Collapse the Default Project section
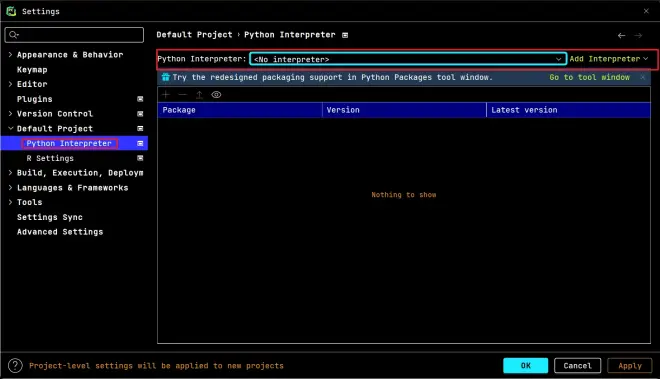This screenshot has width=660, height=379. tap(11, 128)
